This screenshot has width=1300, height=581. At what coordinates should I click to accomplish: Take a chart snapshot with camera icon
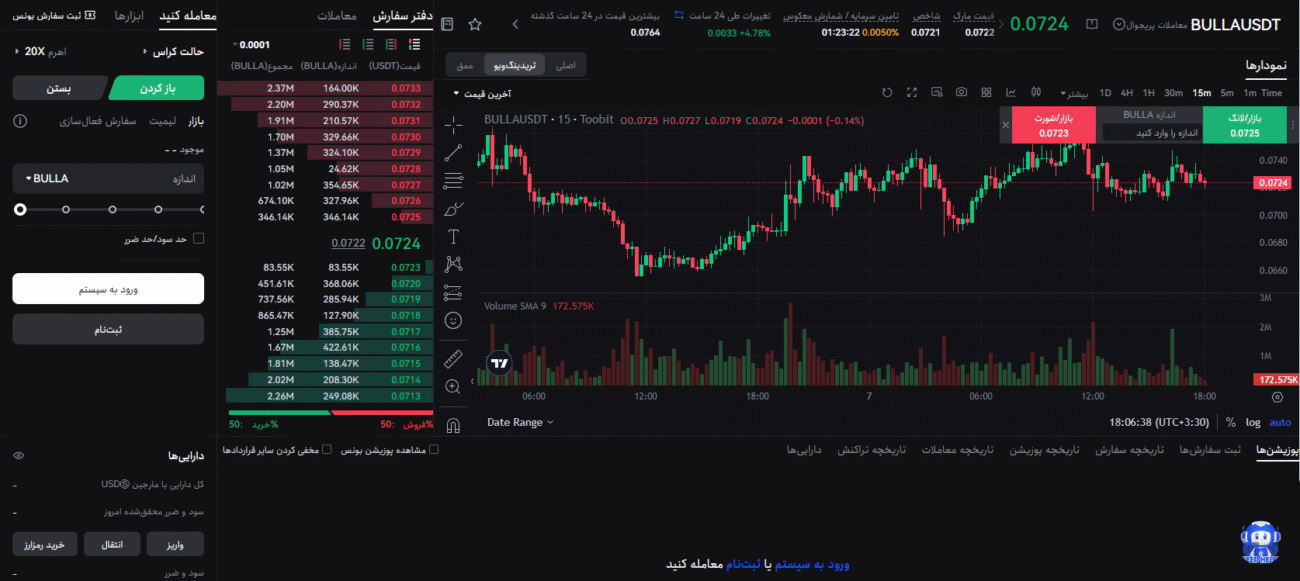point(961,92)
